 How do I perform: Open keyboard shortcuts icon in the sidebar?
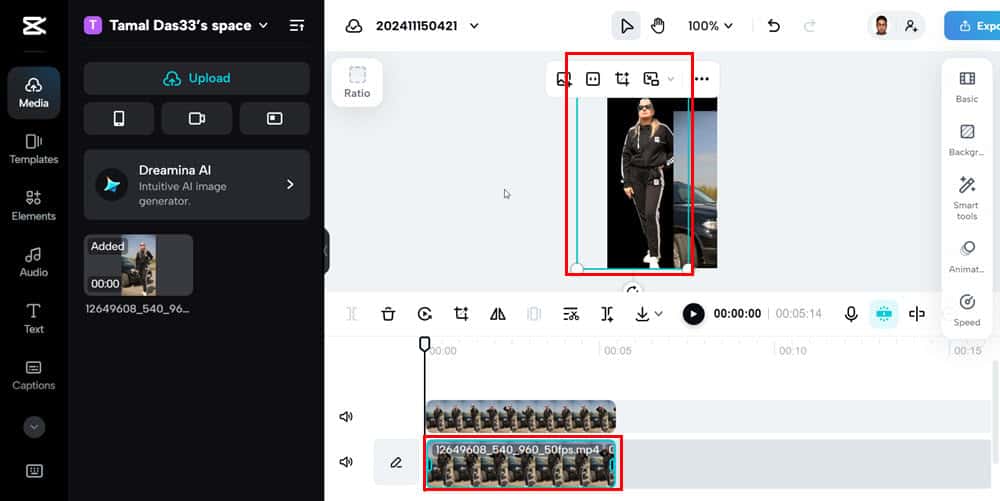coord(34,471)
